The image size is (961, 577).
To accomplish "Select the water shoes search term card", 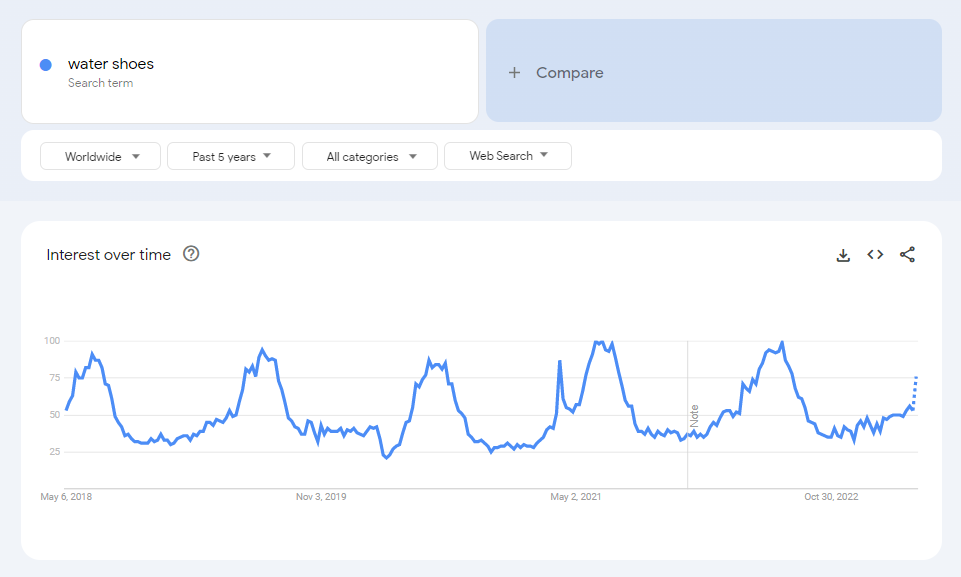I will tap(249, 71).
